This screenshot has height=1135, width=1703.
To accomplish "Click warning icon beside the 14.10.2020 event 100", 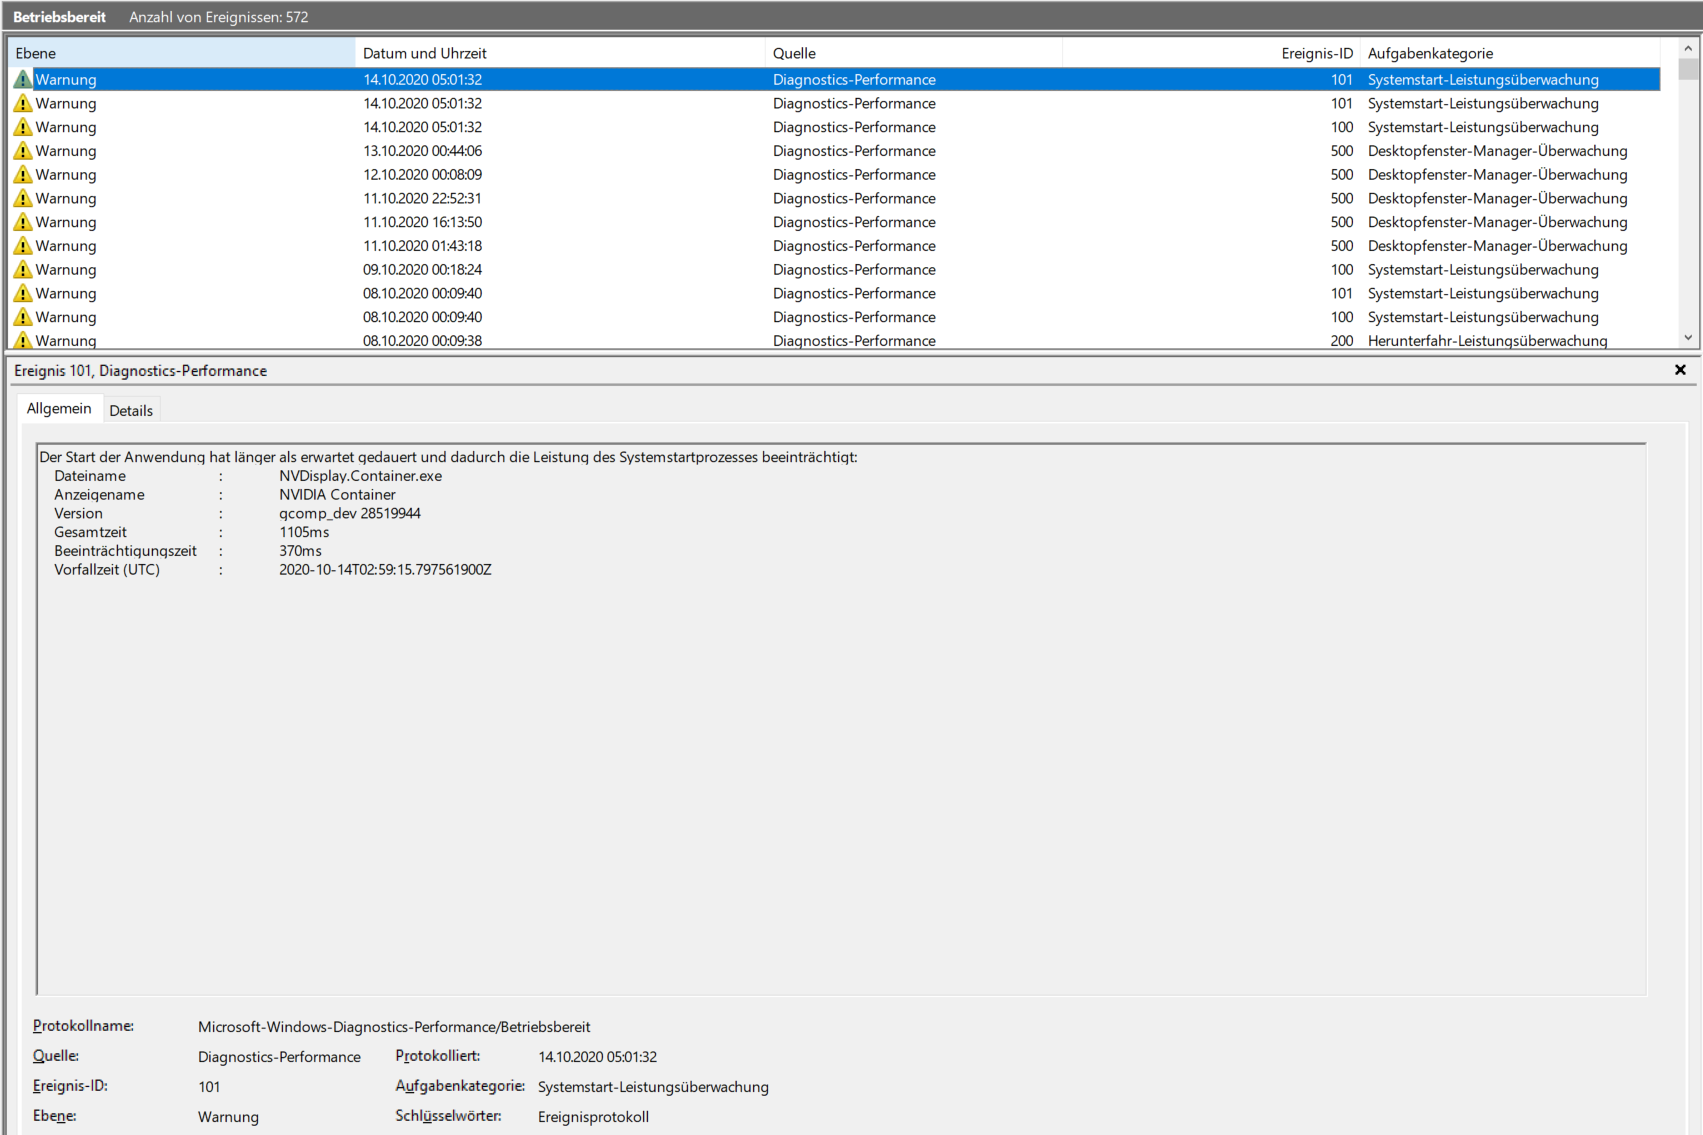I will pyautogui.click(x=22, y=127).
